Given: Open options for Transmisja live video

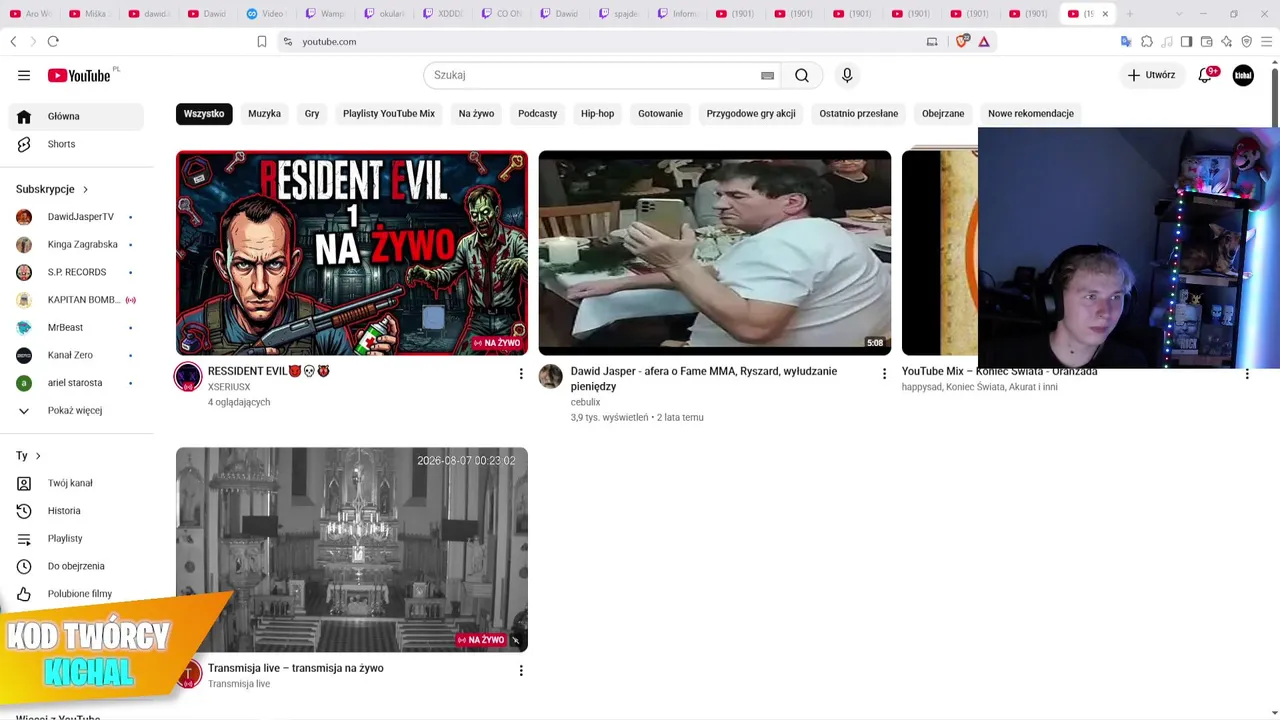Looking at the screenshot, I should click(x=521, y=671).
